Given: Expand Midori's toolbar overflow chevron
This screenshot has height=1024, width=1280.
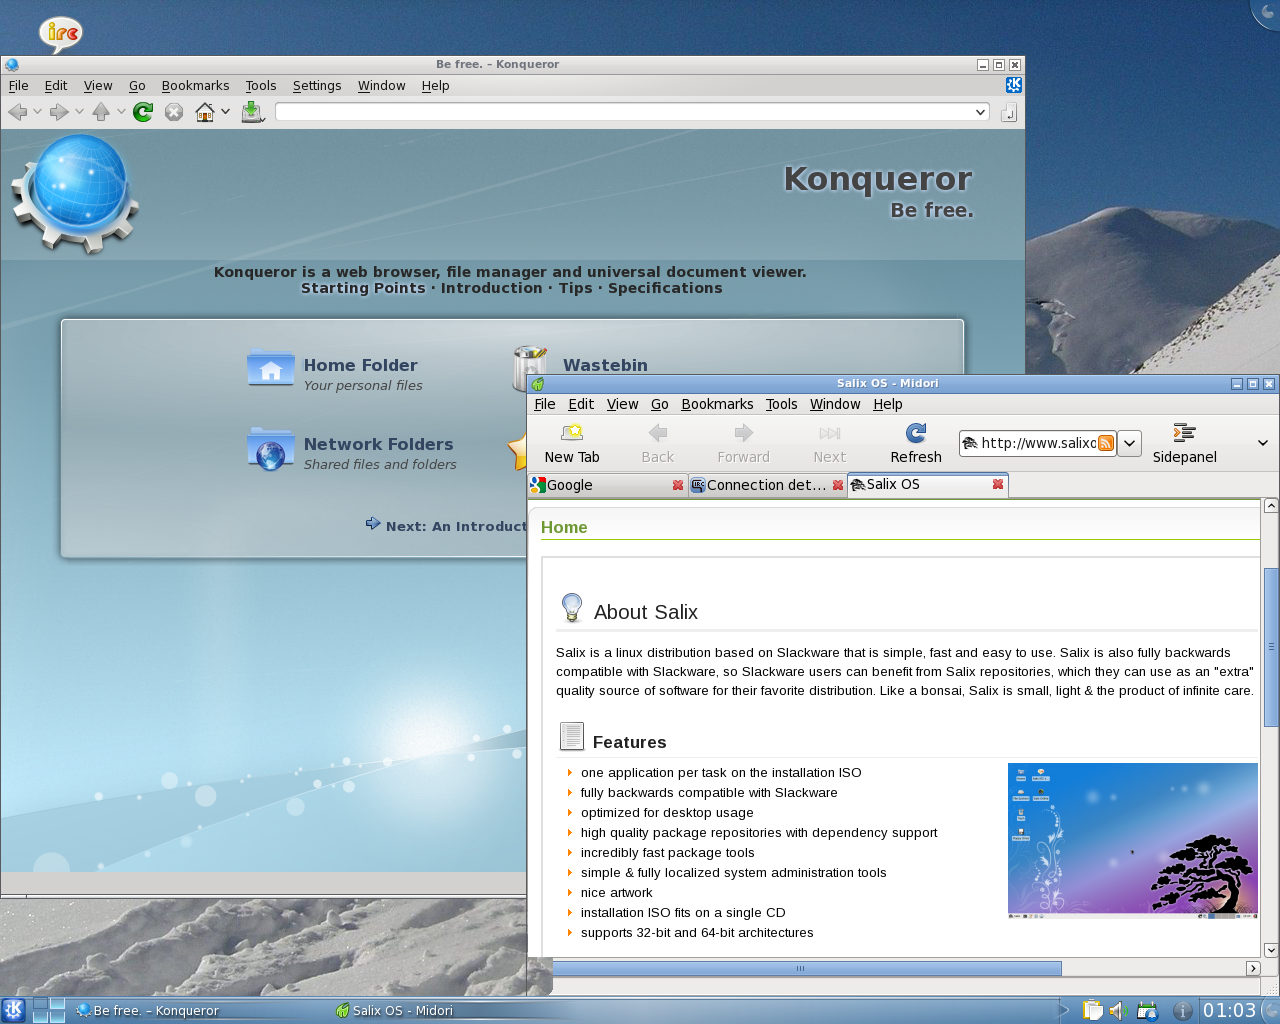Looking at the screenshot, I should coord(1263,443).
